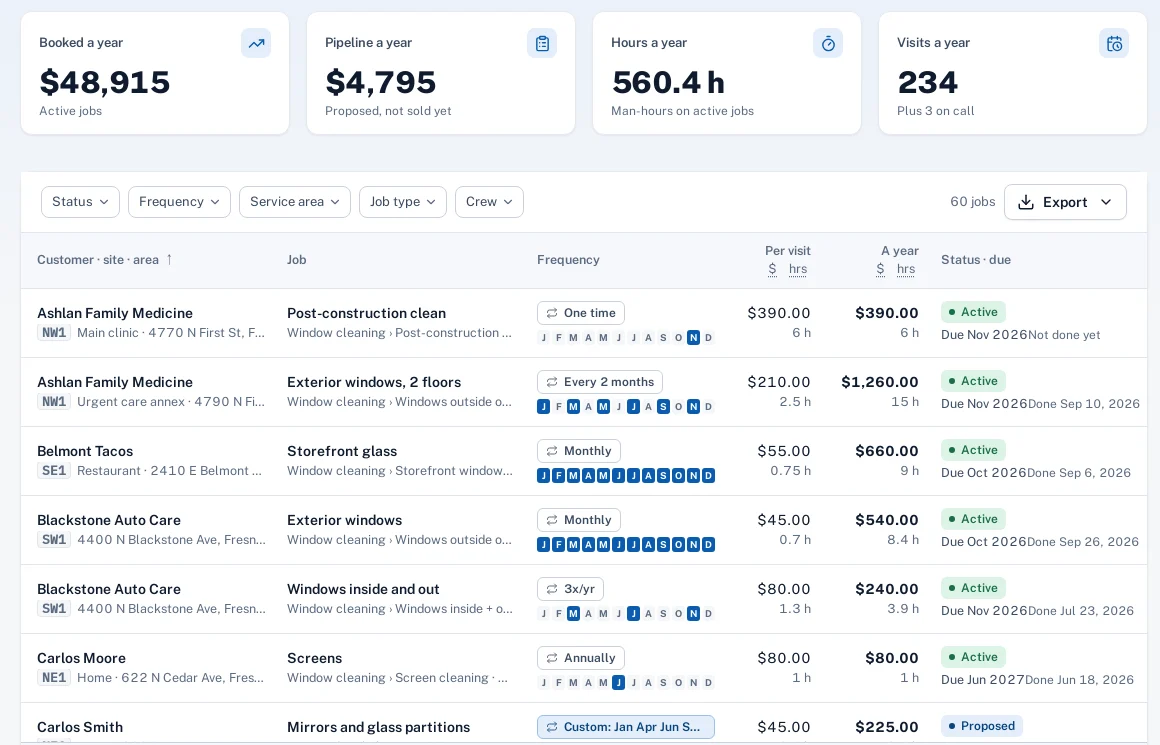Click the SE1 area tag for Belmont Tacos

click(54, 471)
